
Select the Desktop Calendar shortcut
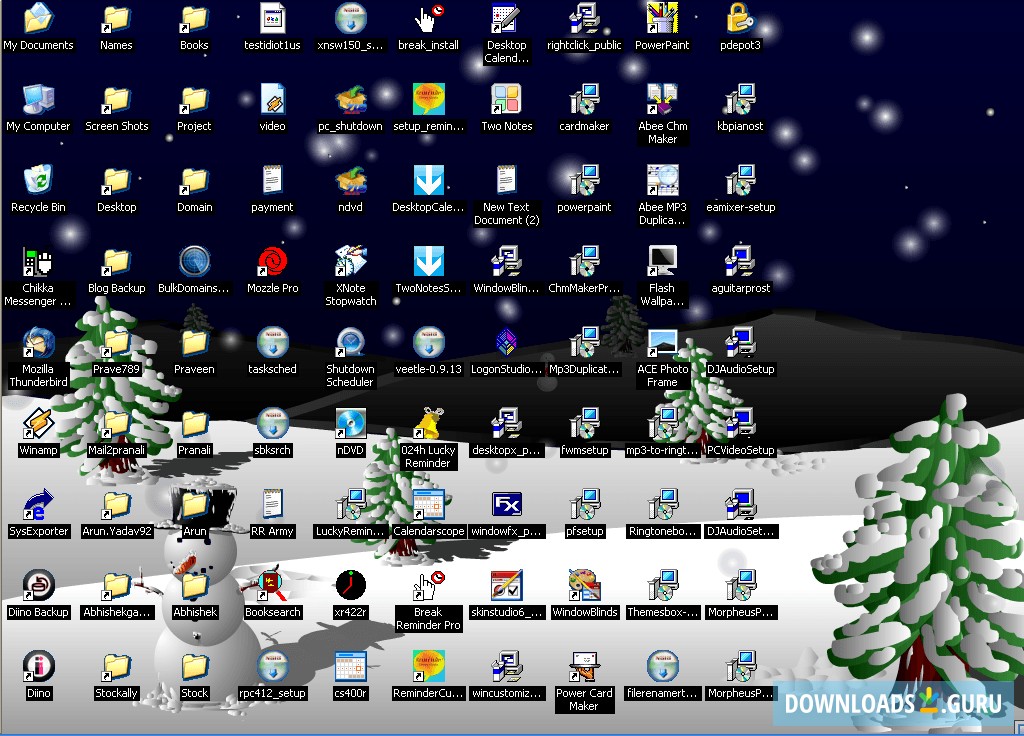click(506, 19)
